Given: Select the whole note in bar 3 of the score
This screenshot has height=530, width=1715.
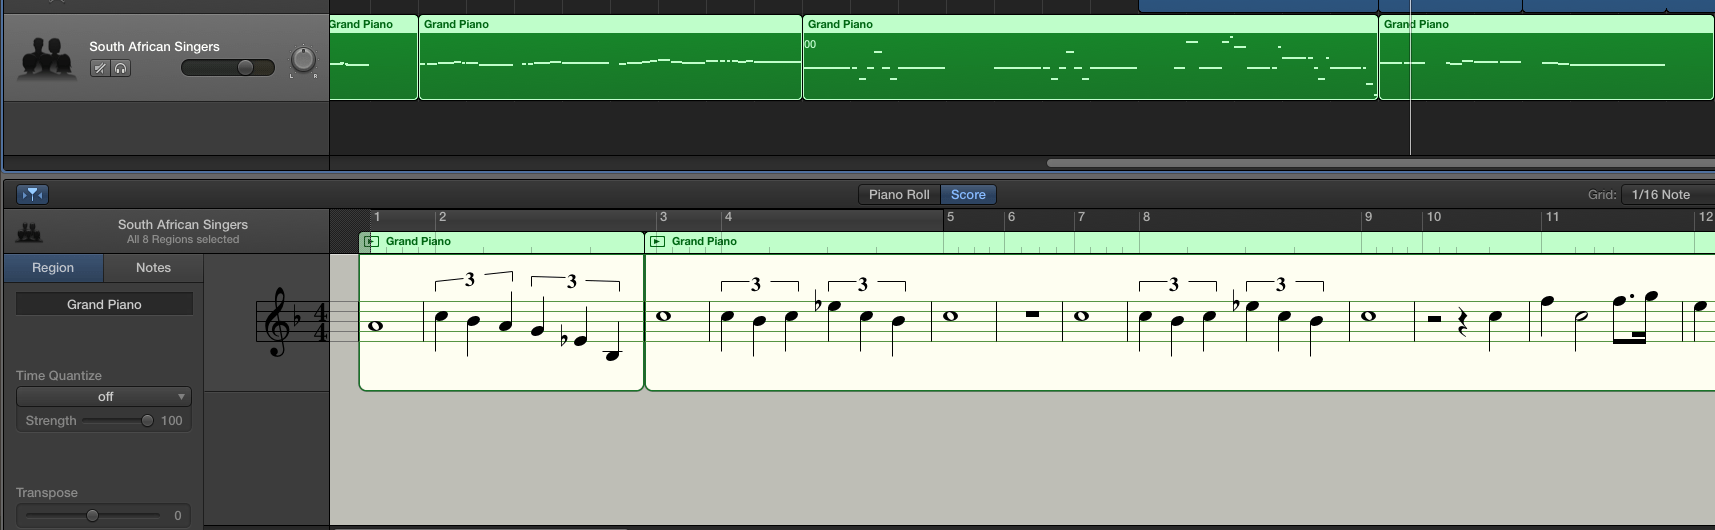Looking at the screenshot, I should point(663,316).
